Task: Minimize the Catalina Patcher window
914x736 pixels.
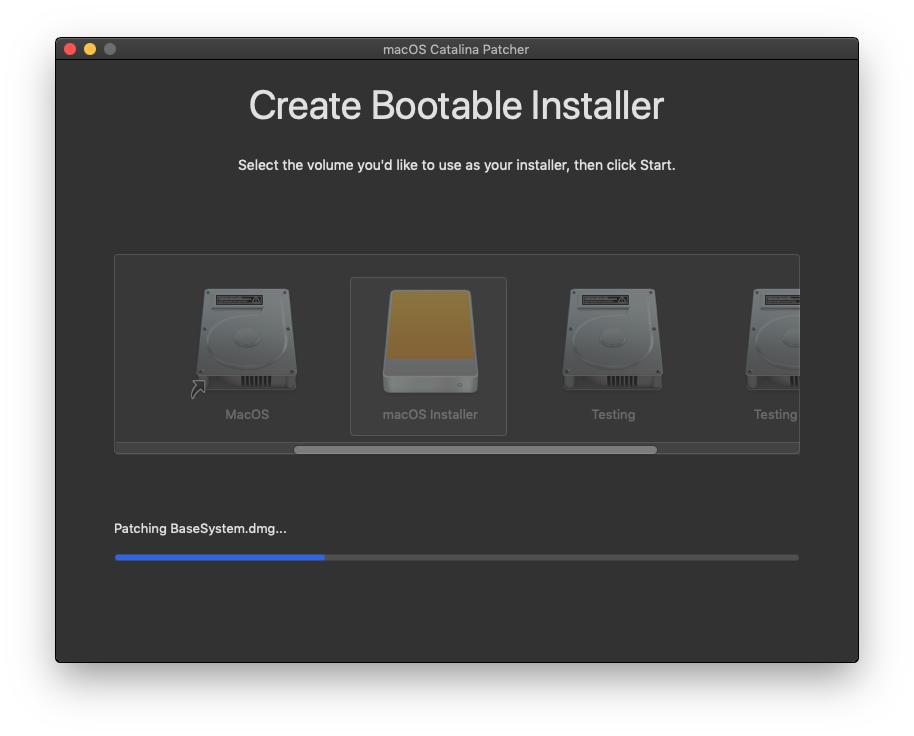Action: 90,49
